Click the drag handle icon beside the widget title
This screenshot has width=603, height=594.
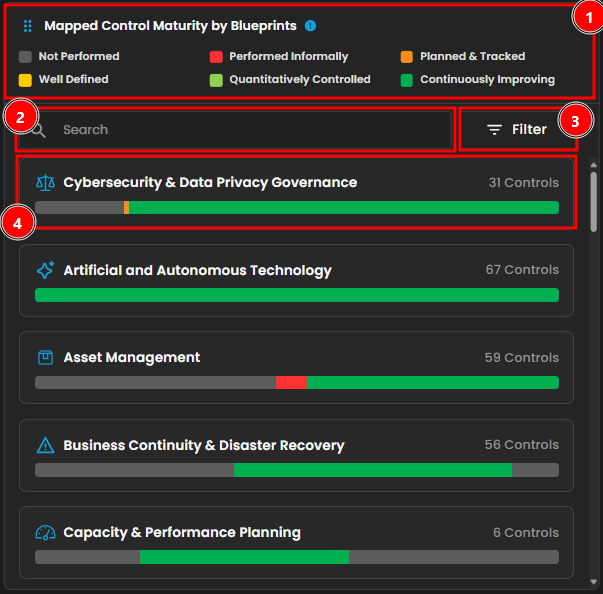point(28,26)
